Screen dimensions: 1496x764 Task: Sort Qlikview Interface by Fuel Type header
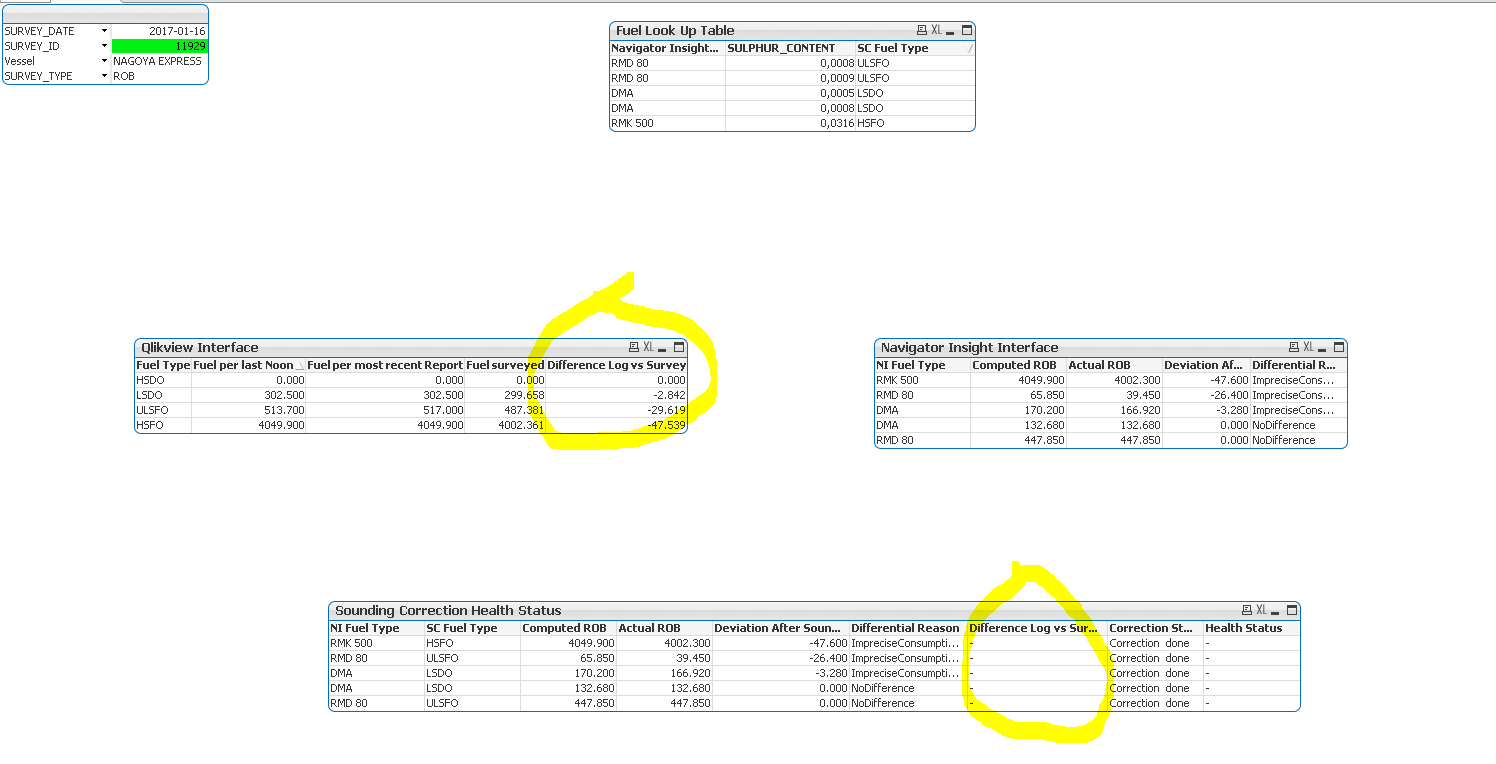163,365
